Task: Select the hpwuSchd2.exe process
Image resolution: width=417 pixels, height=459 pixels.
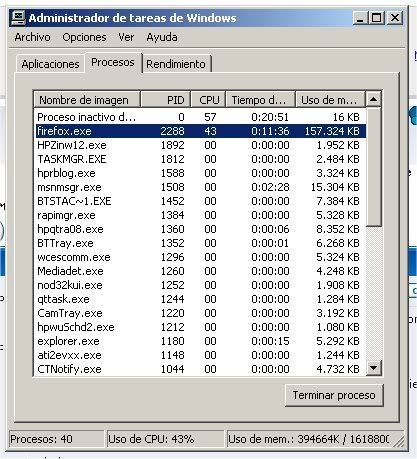Action: coord(200,327)
